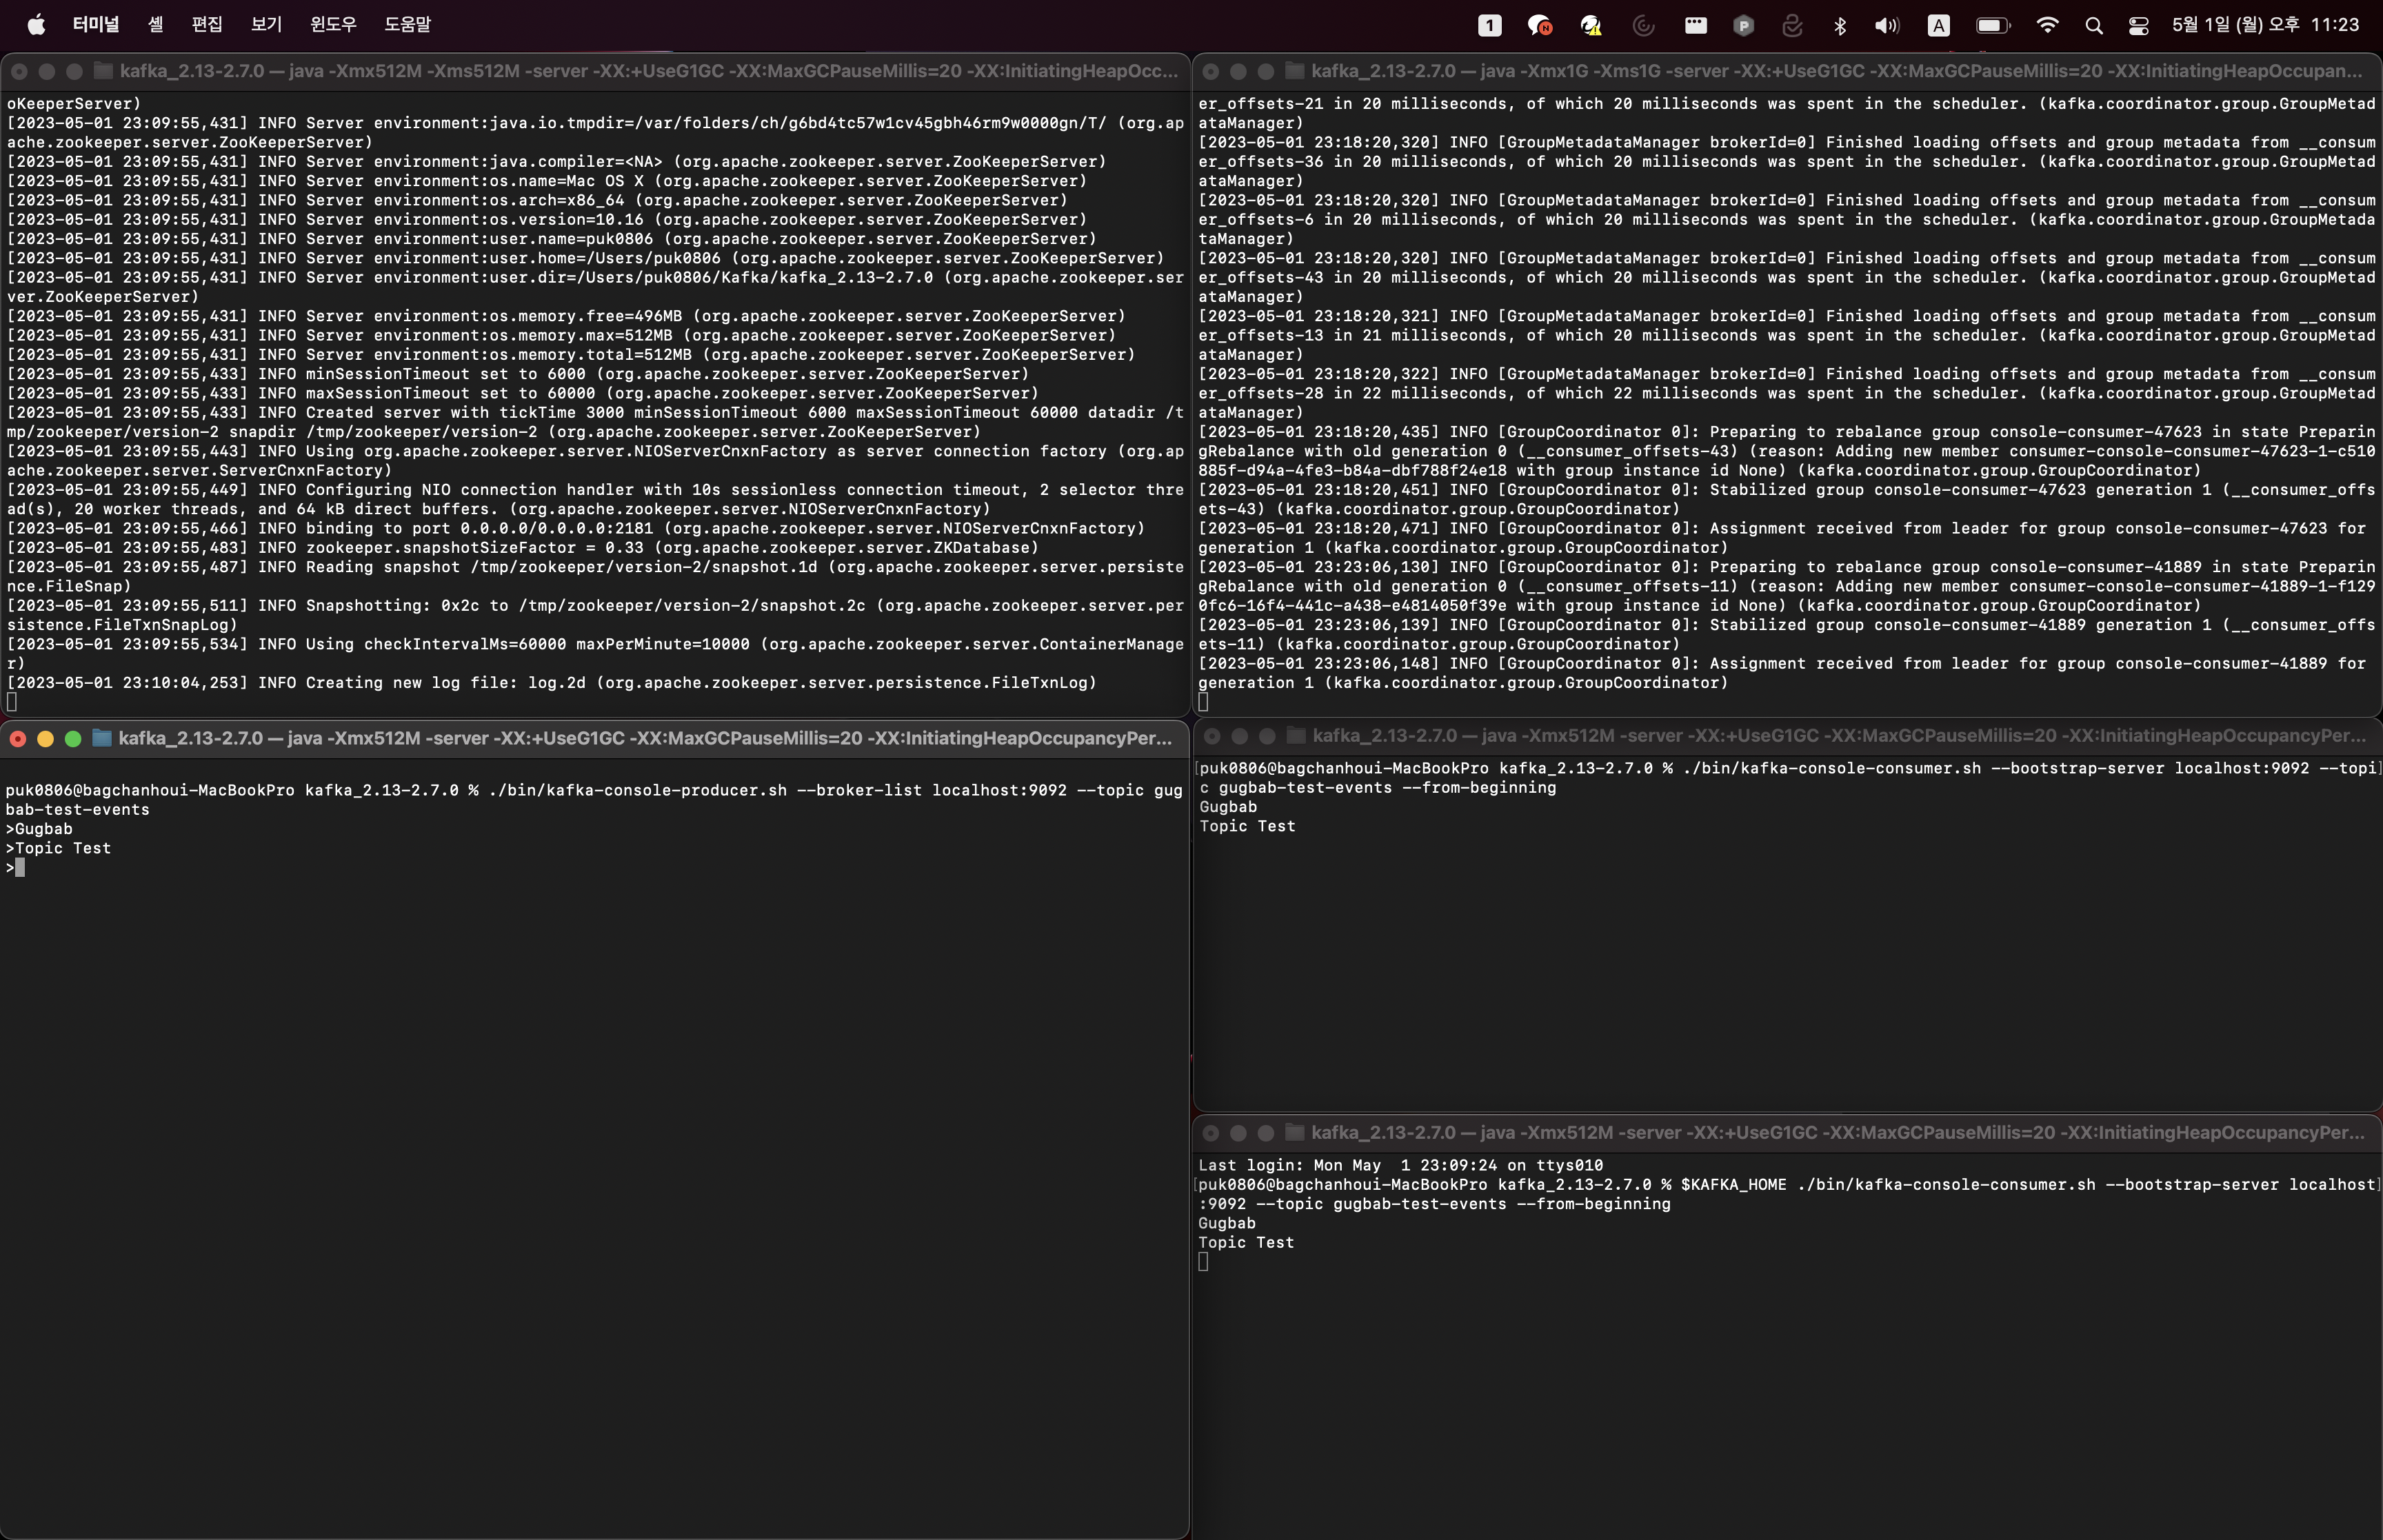The image size is (2383, 1540).
Task: Open the Apple menu
Action: [36, 25]
